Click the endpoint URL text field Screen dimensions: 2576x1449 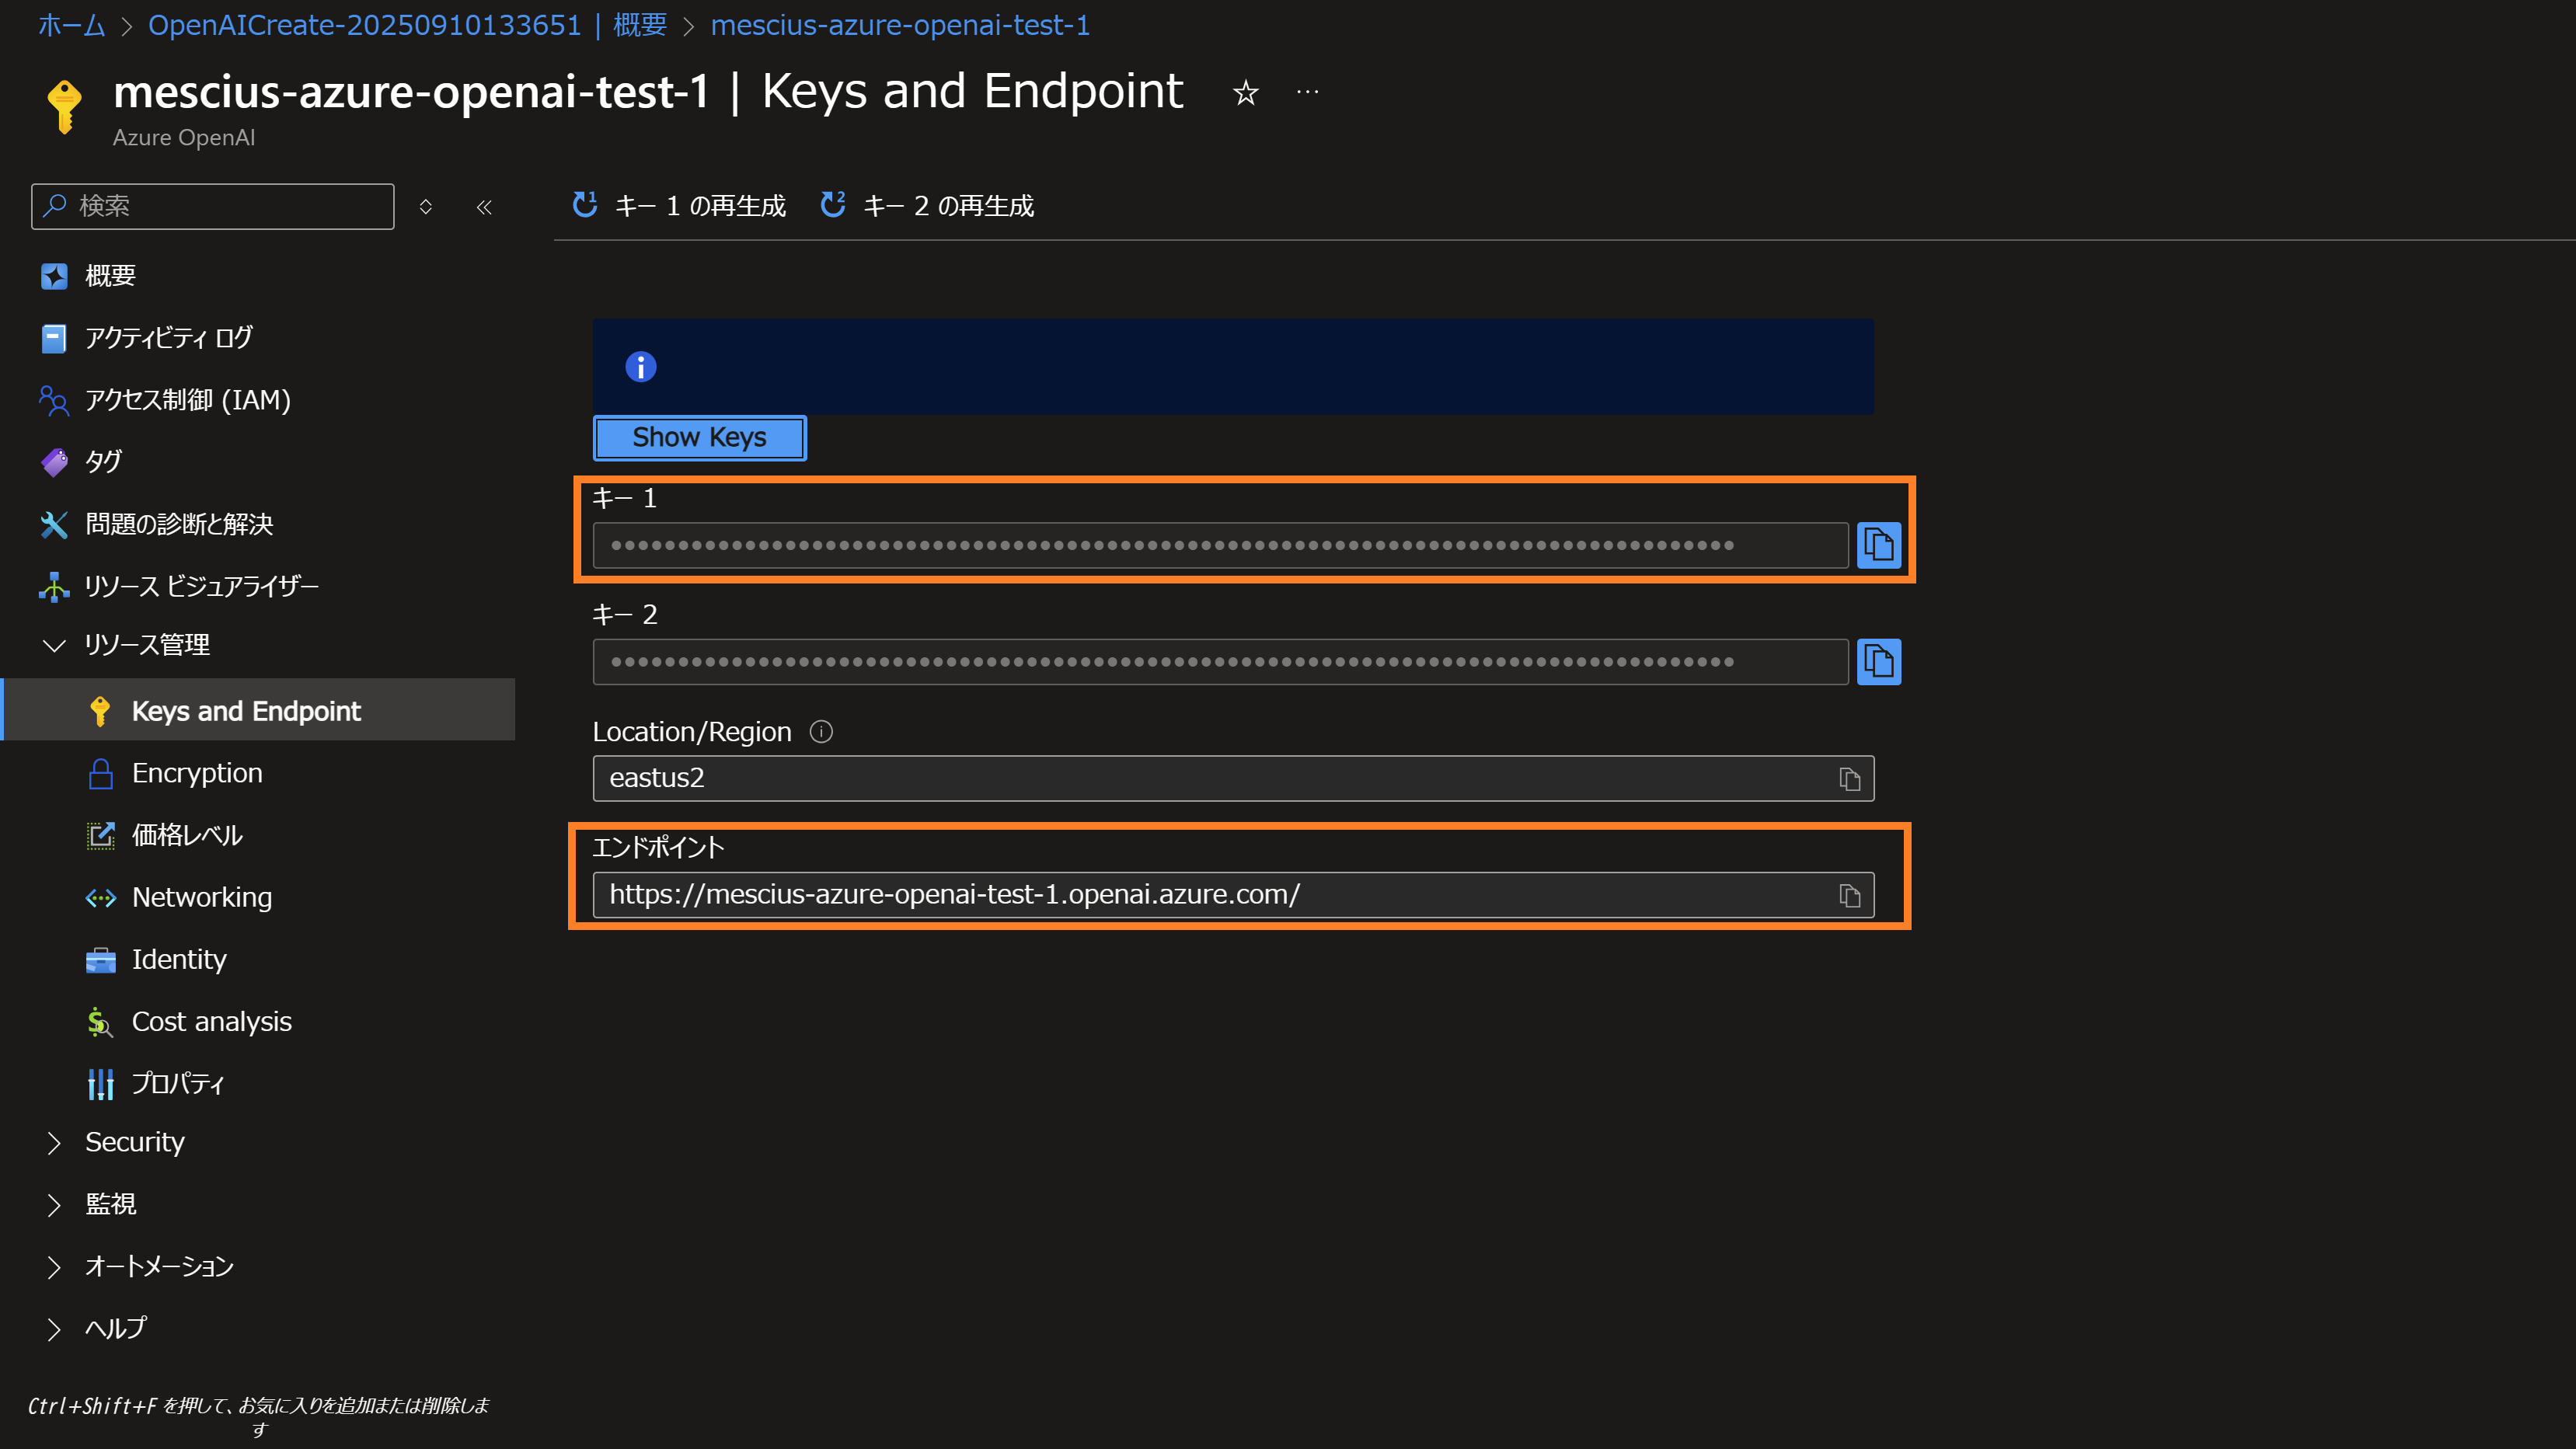pos(1233,895)
